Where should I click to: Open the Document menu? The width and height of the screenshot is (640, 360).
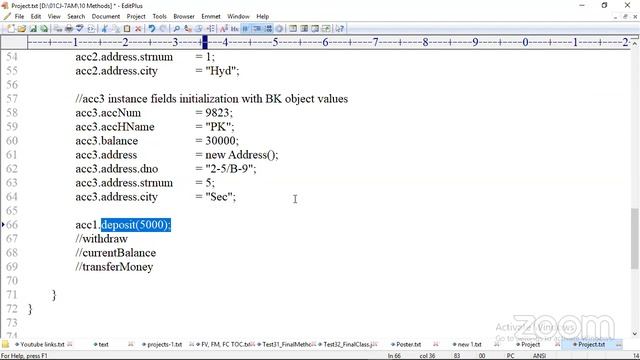point(106,16)
